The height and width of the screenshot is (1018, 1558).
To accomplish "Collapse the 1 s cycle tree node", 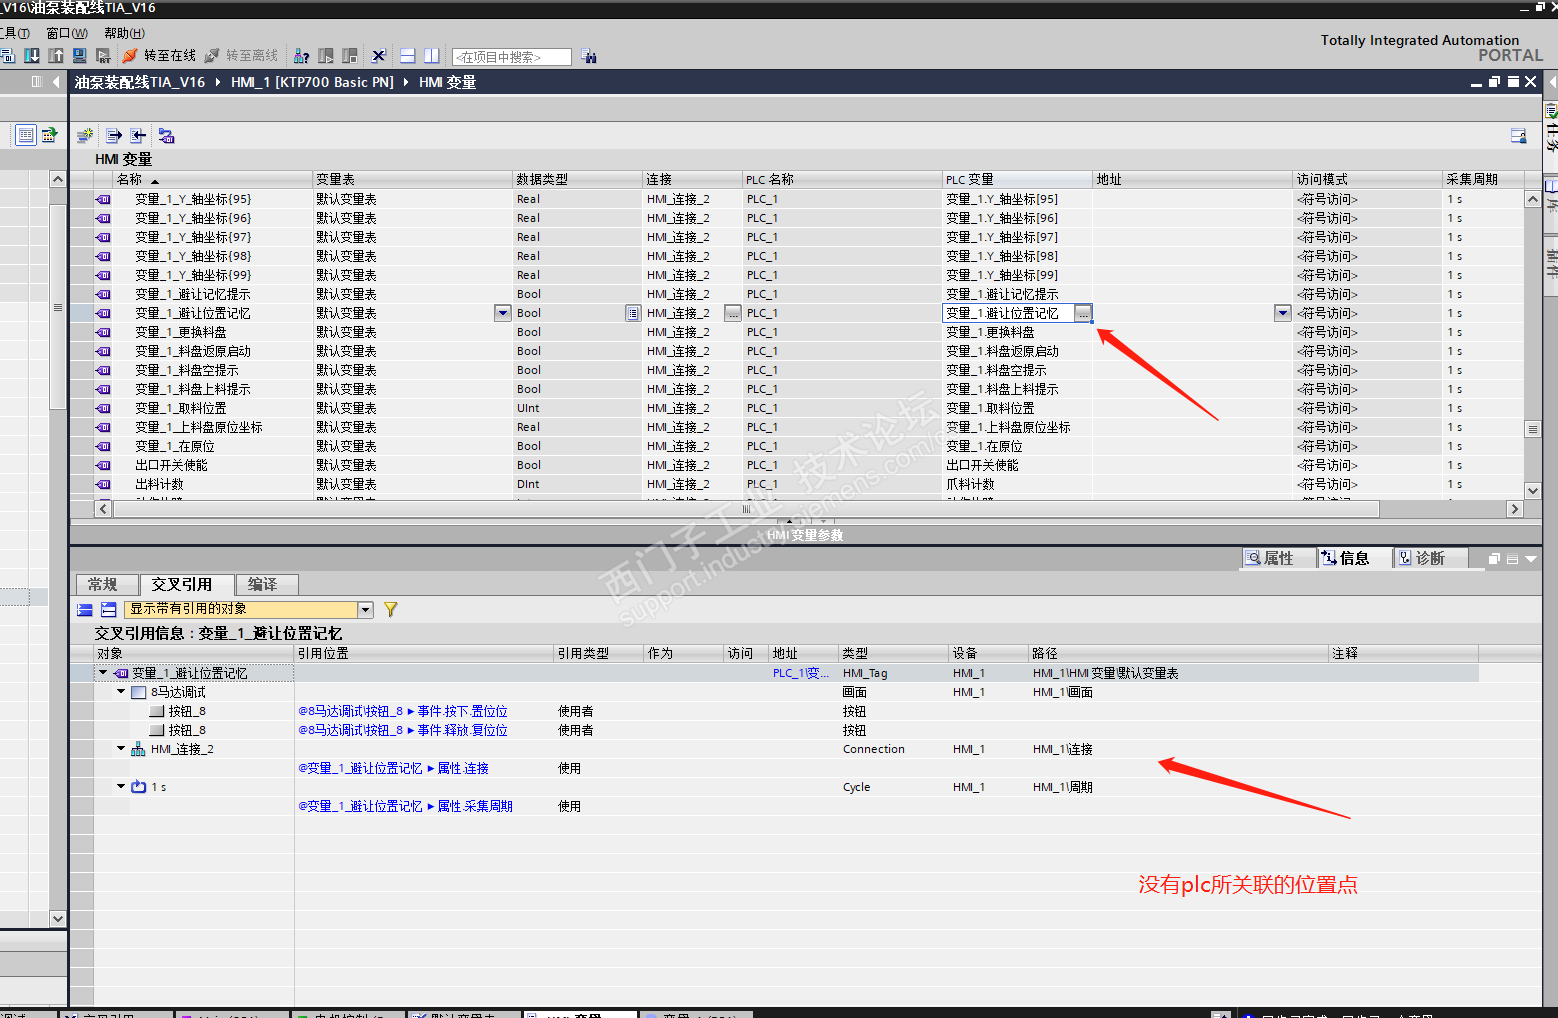I will (121, 787).
